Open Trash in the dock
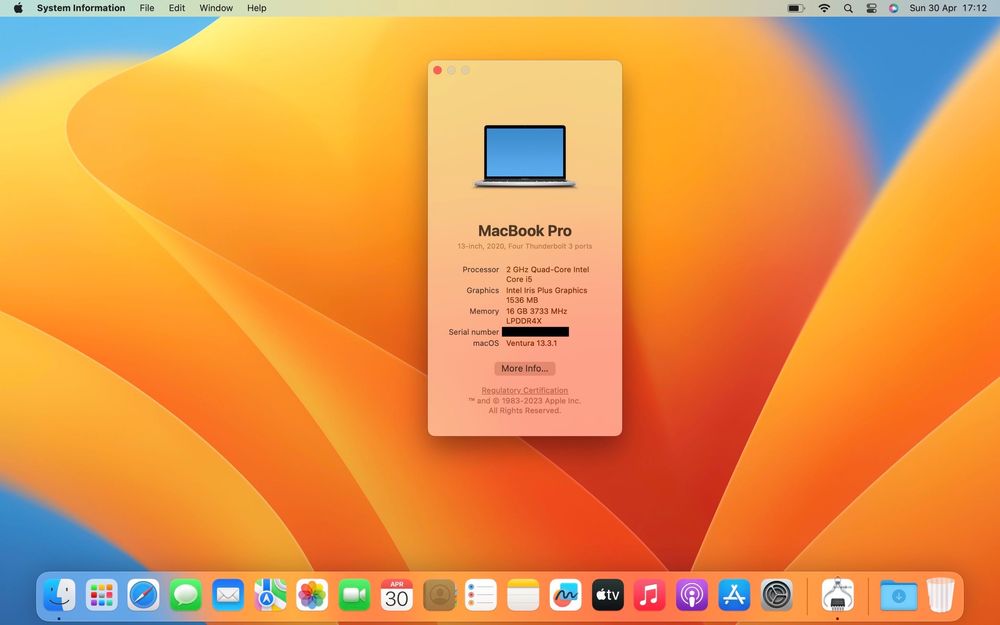Image resolution: width=1000 pixels, height=625 pixels. (x=940, y=595)
